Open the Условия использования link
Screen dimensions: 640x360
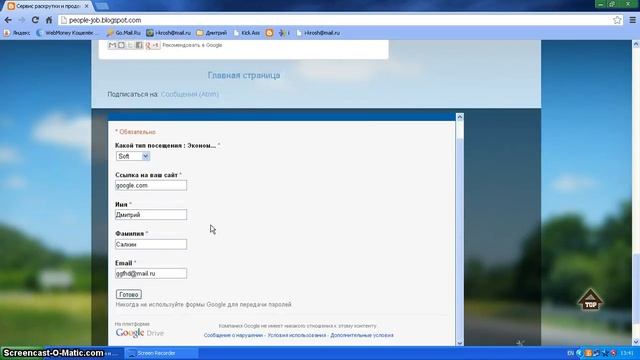pos(297,335)
